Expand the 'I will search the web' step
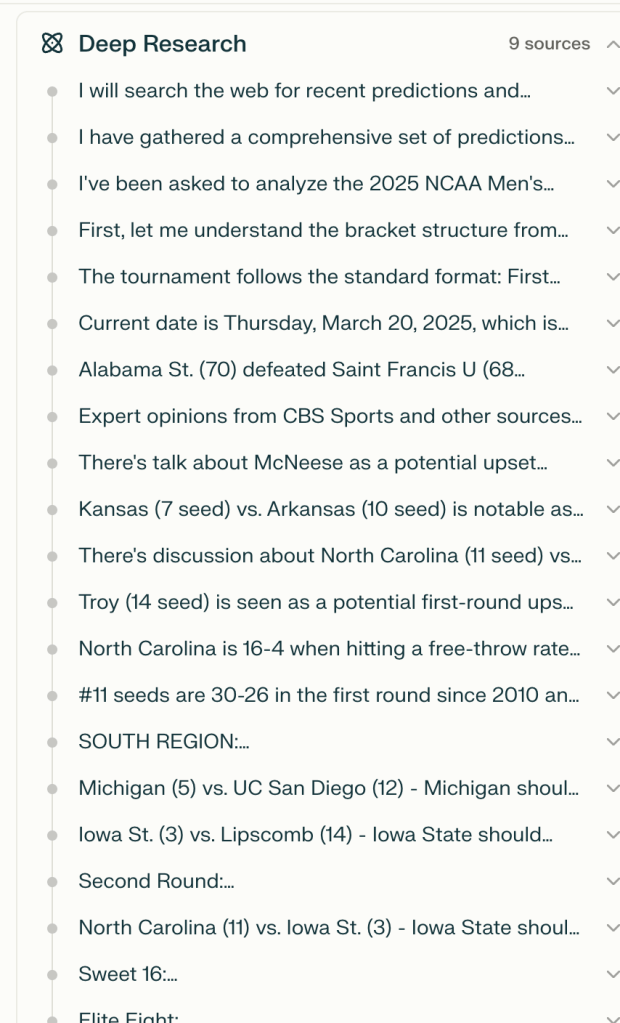The width and height of the screenshot is (620, 1023). (612, 91)
